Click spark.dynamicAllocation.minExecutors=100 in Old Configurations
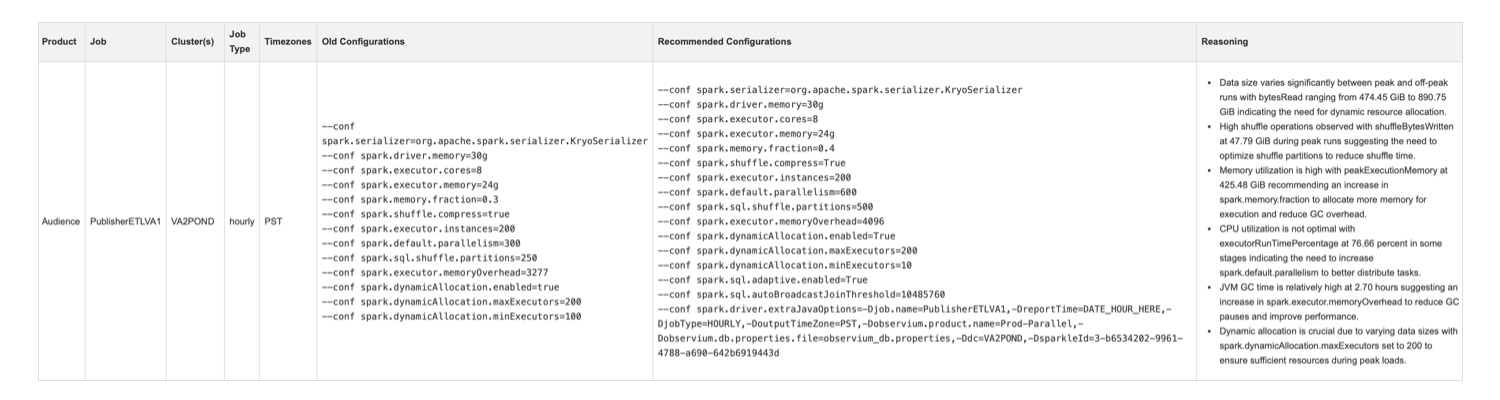The height and width of the screenshot is (400, 1500). click(452, 316)
